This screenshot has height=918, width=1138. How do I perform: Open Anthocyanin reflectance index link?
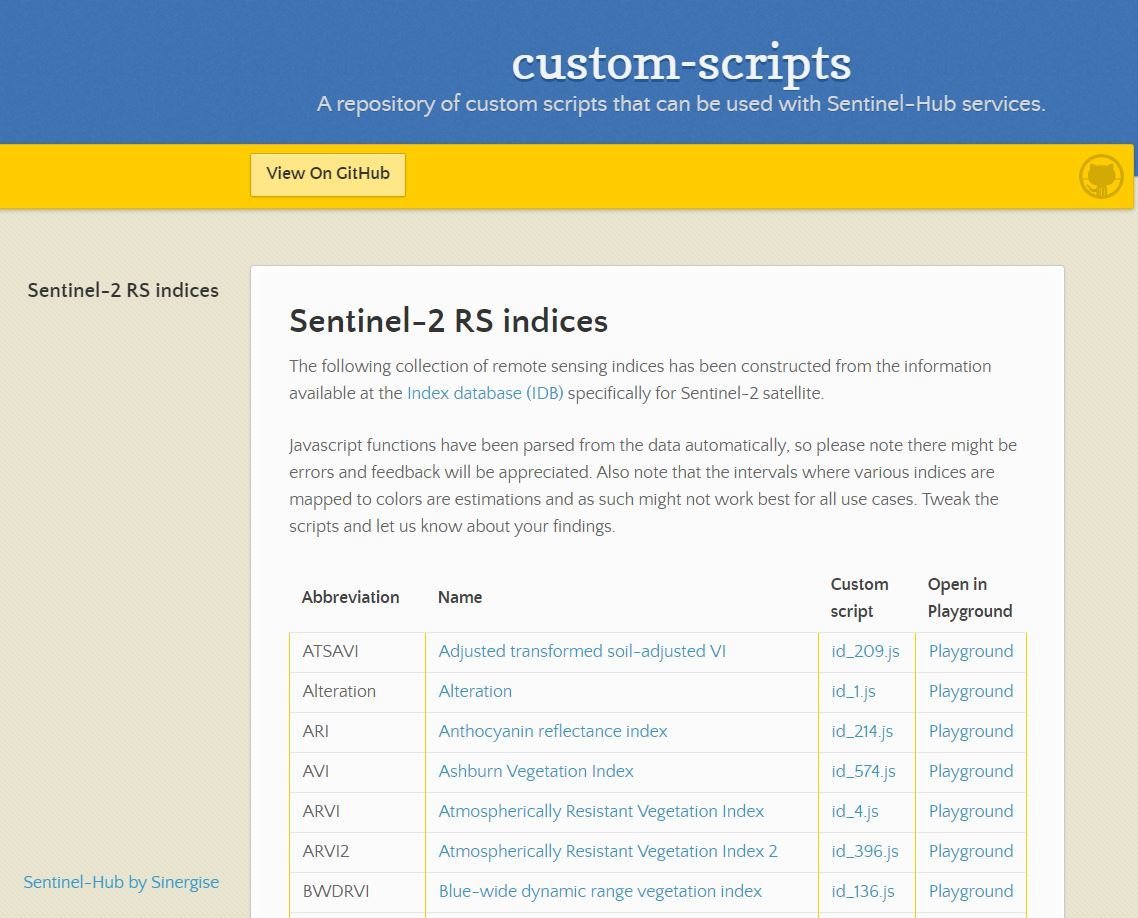[553, 731]
